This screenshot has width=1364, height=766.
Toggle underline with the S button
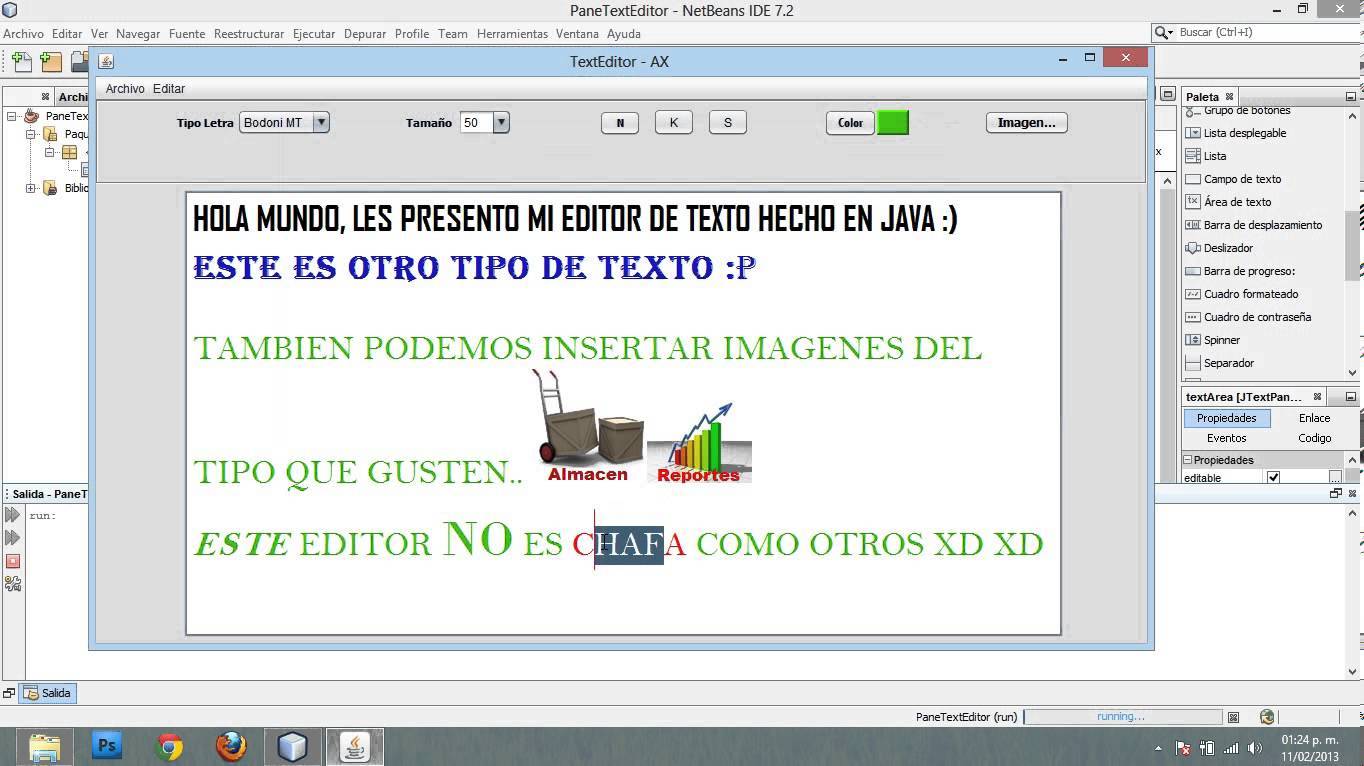[728, 123]
